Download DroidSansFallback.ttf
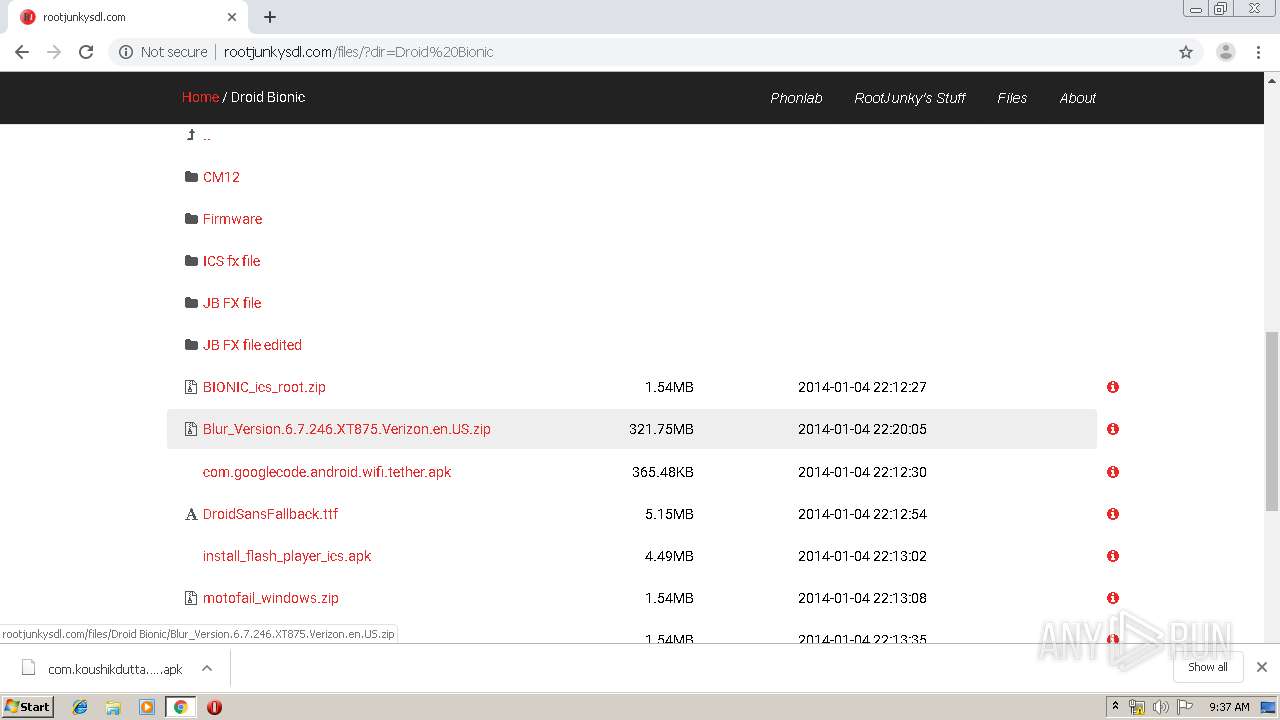Image resolution: width=1280 pixels, height=720 pixels. coord(270,514)
